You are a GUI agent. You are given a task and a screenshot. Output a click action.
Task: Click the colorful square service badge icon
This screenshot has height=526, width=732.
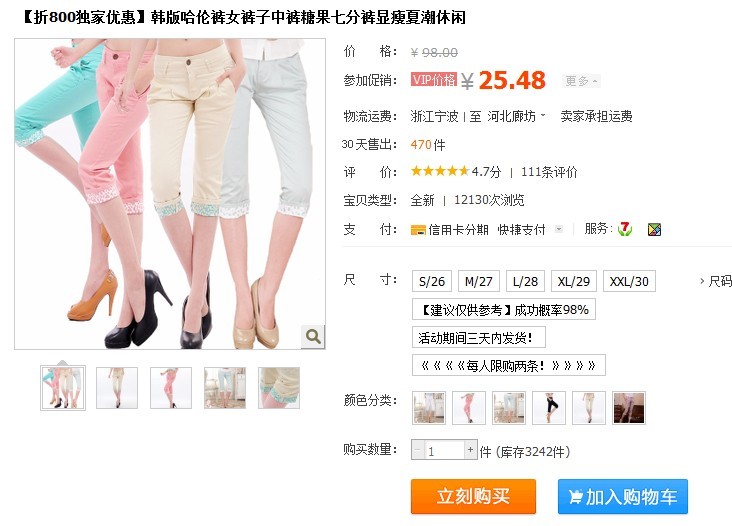point(654,229)
